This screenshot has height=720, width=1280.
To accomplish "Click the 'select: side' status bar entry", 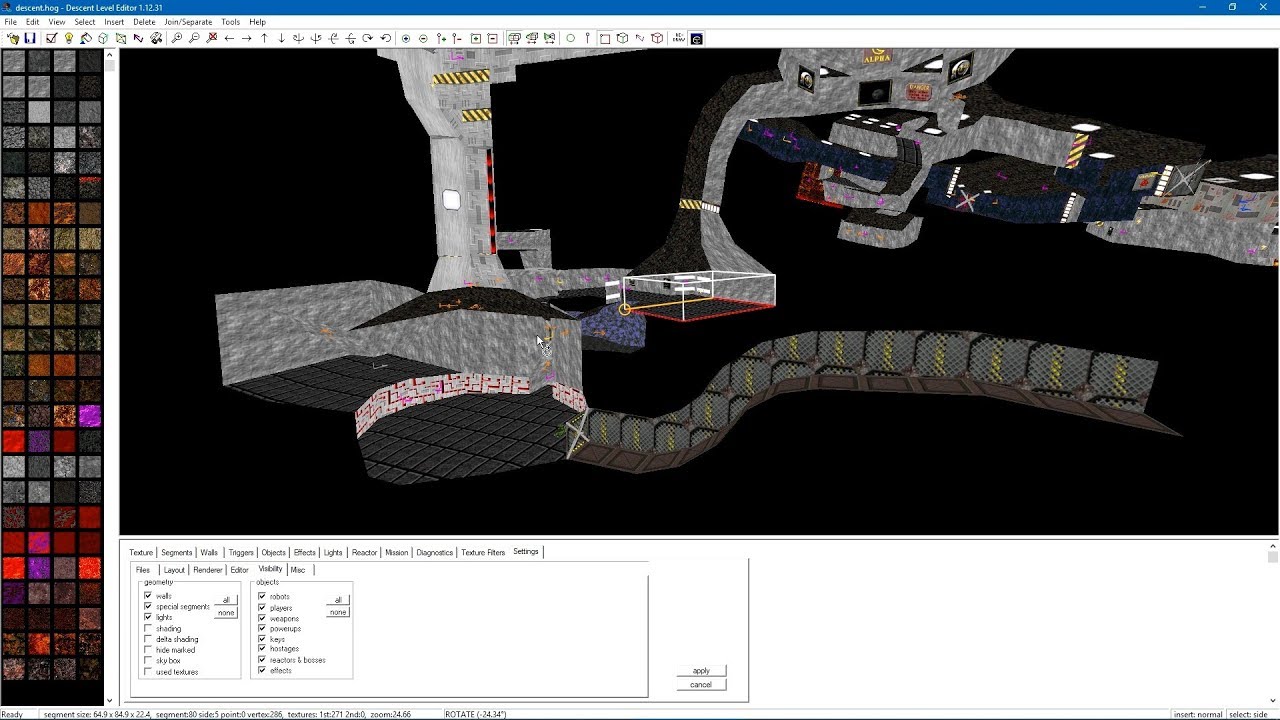I will (1249, 714).
